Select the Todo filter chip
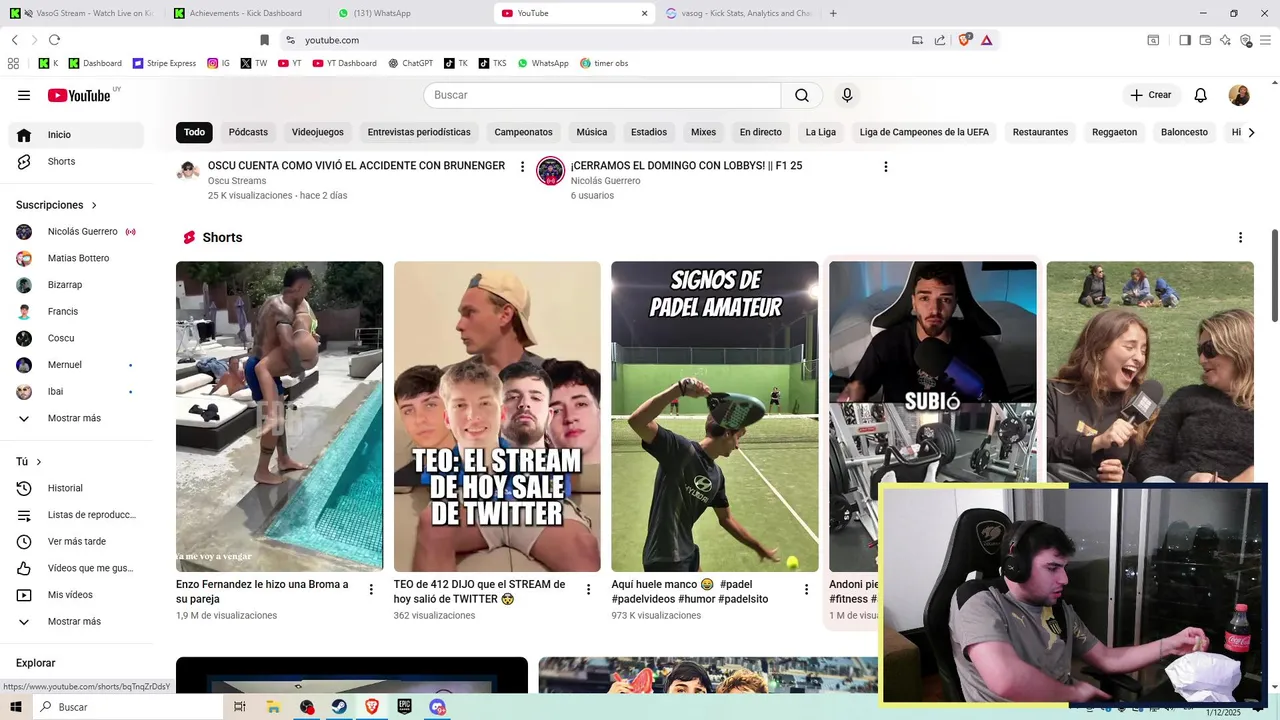Viewport: 1280px width, 720px height. coord(194,132)
